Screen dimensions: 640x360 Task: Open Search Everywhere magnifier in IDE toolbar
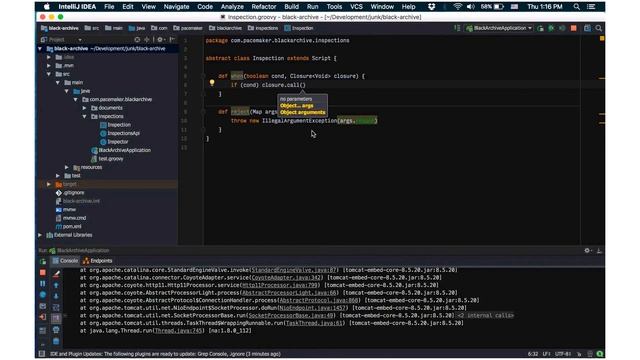pyautogui.click(x=598, y=28)
